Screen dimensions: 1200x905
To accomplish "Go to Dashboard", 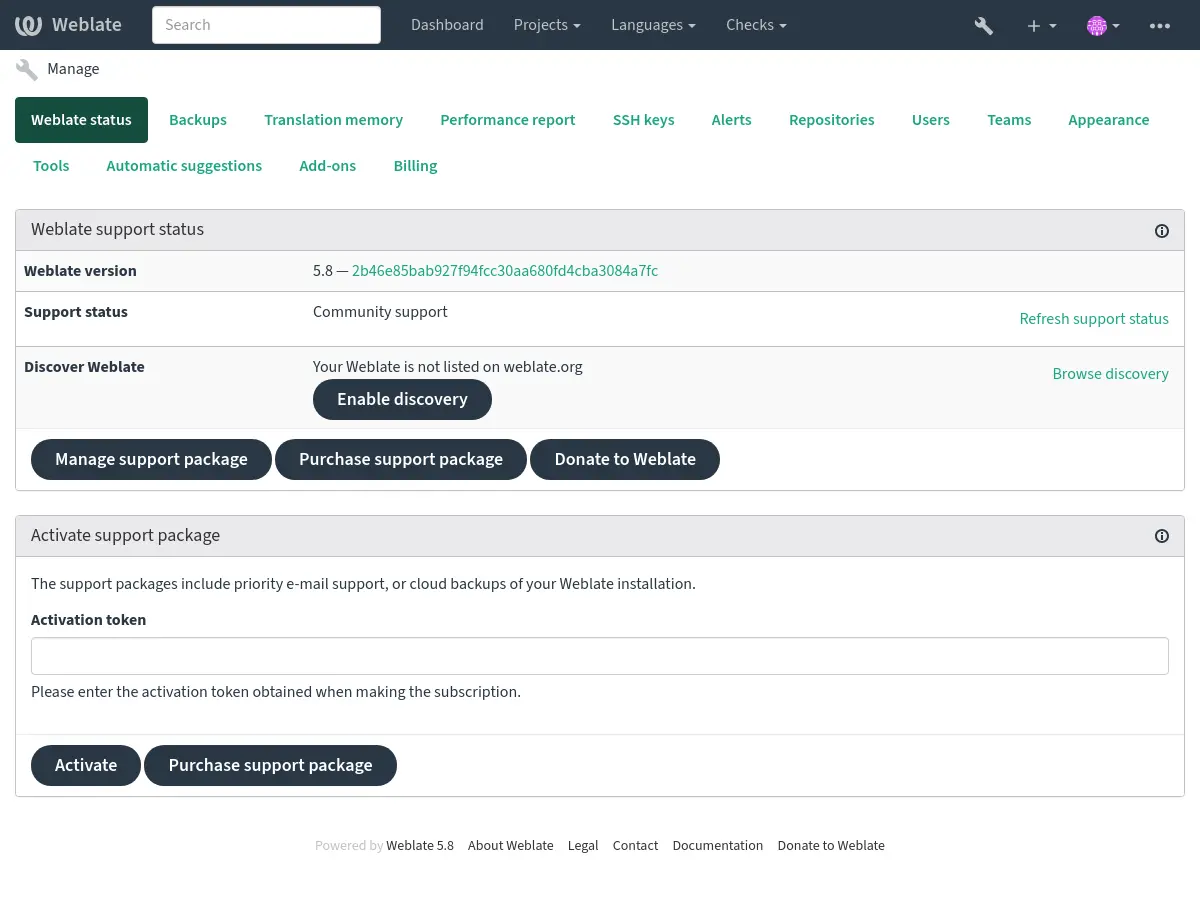I will (447, 25).
